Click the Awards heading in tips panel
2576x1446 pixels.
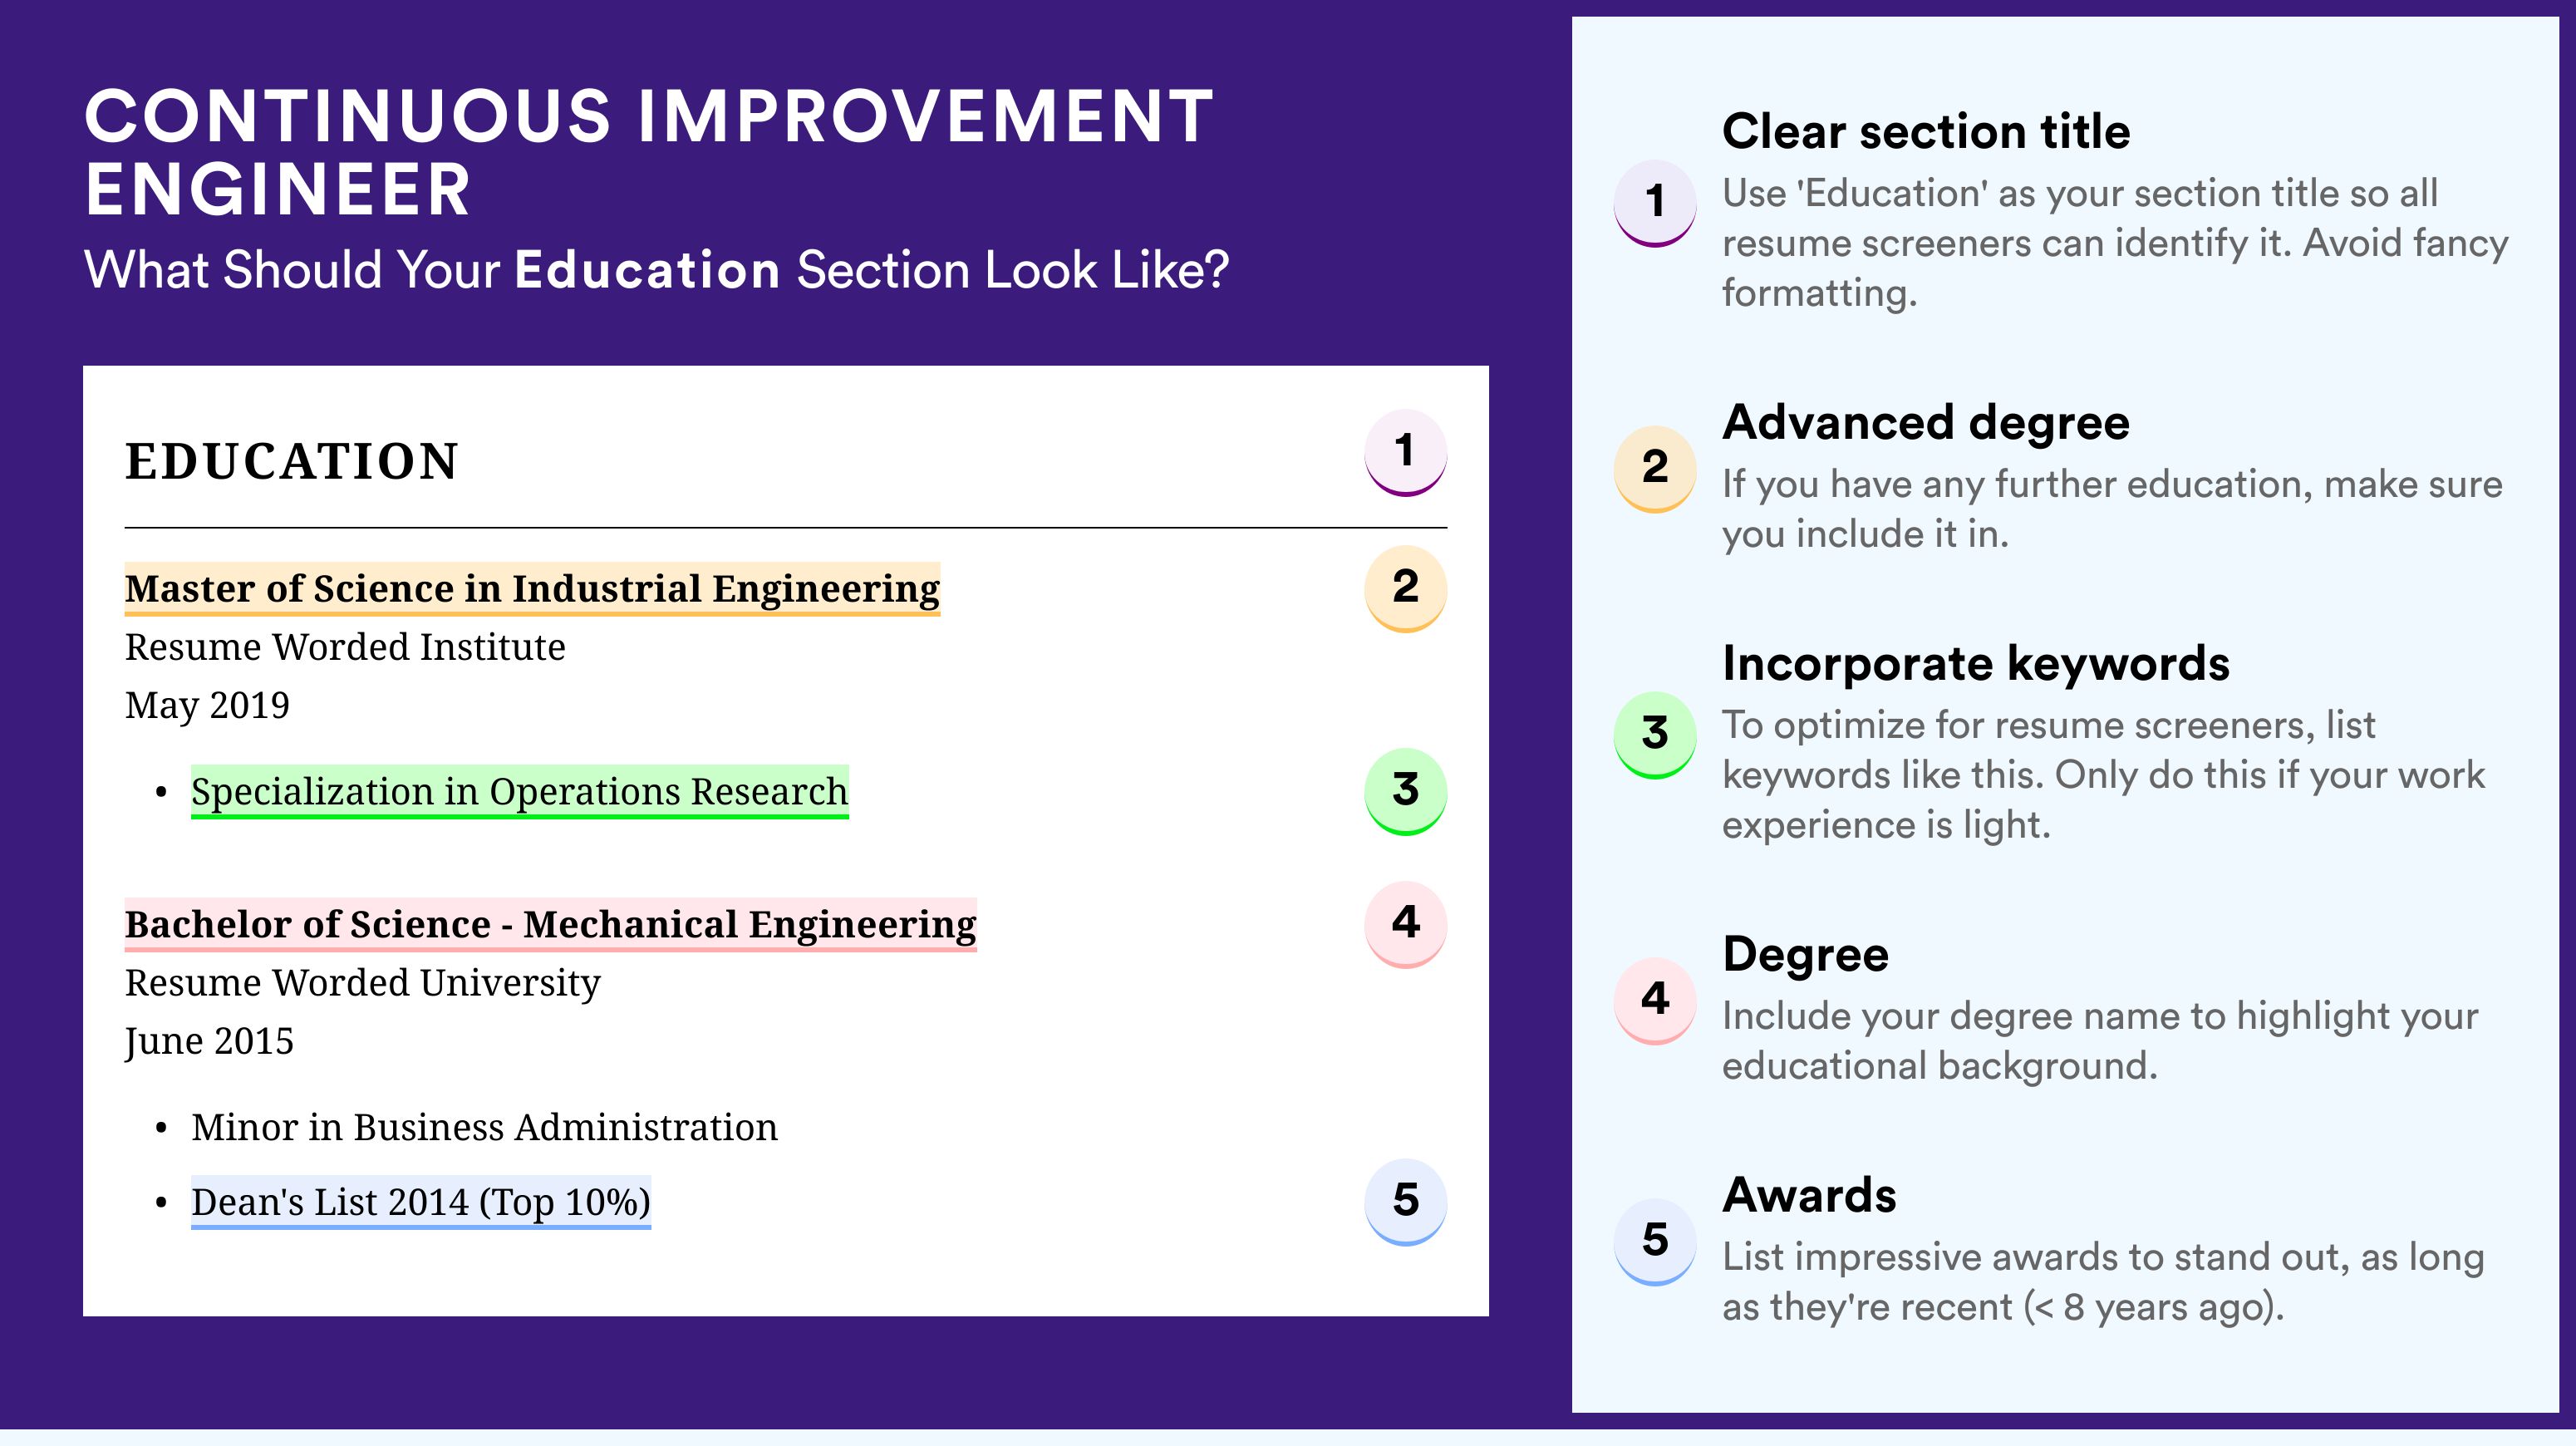[1809, 1195]
